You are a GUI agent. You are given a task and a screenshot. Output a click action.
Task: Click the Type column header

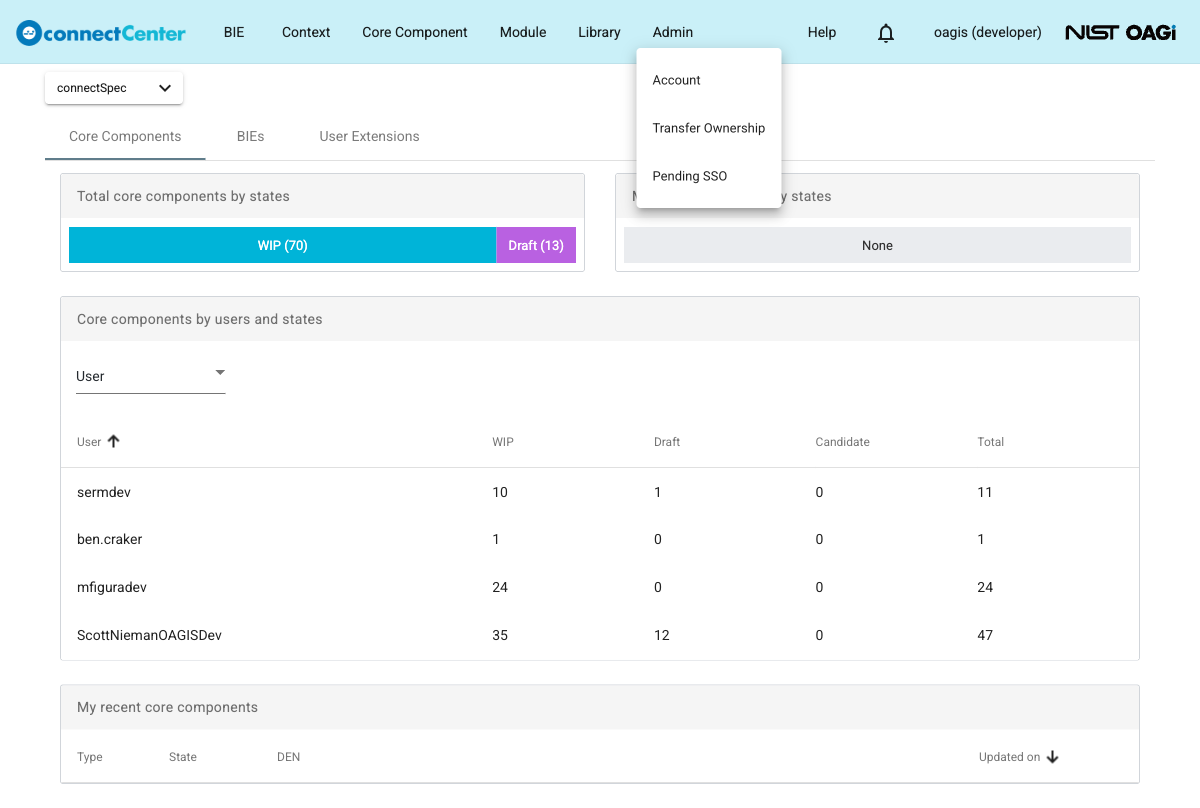pos(90,757)
